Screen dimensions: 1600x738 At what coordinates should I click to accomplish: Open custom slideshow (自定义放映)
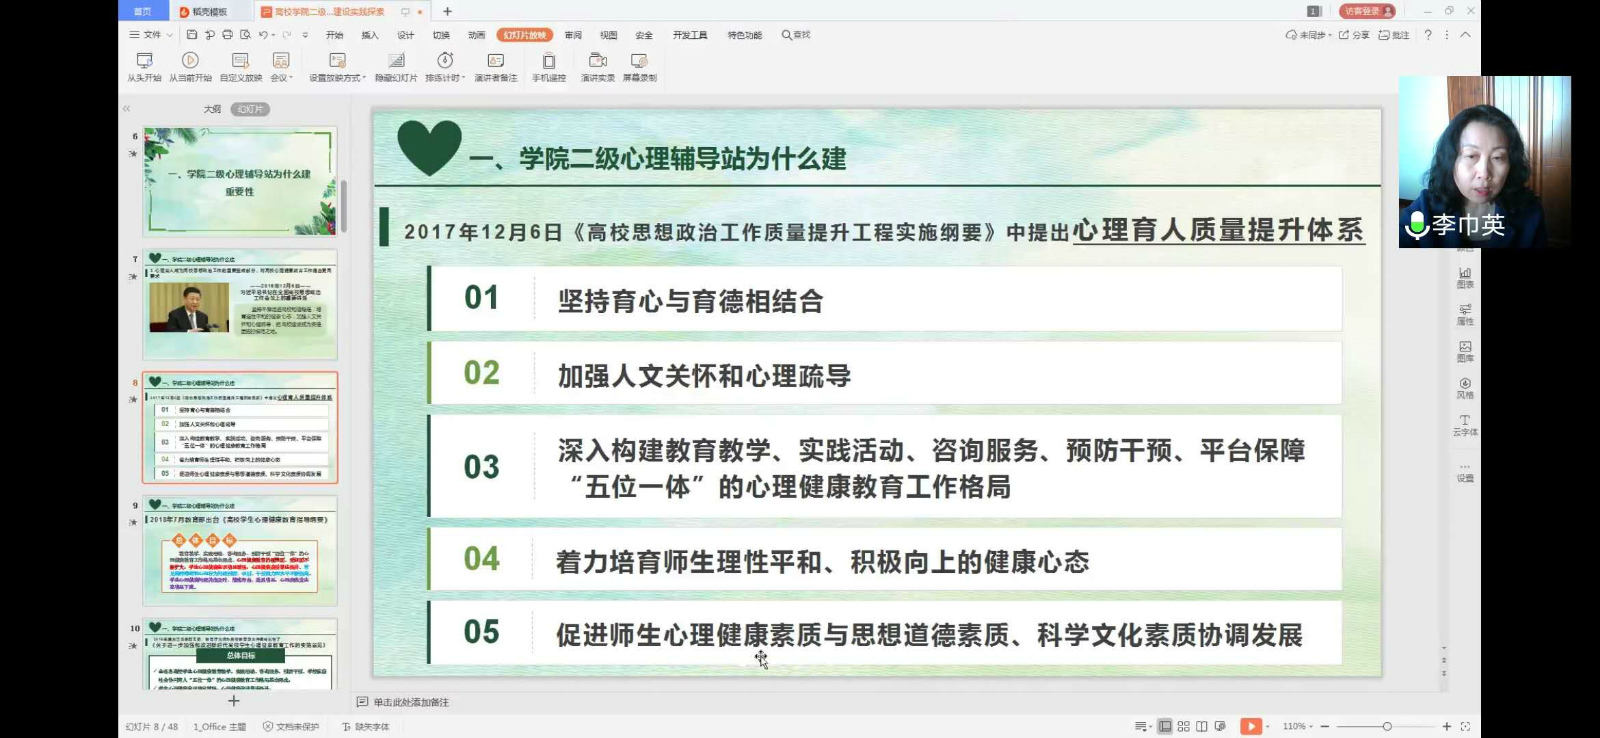click(240, 66)
